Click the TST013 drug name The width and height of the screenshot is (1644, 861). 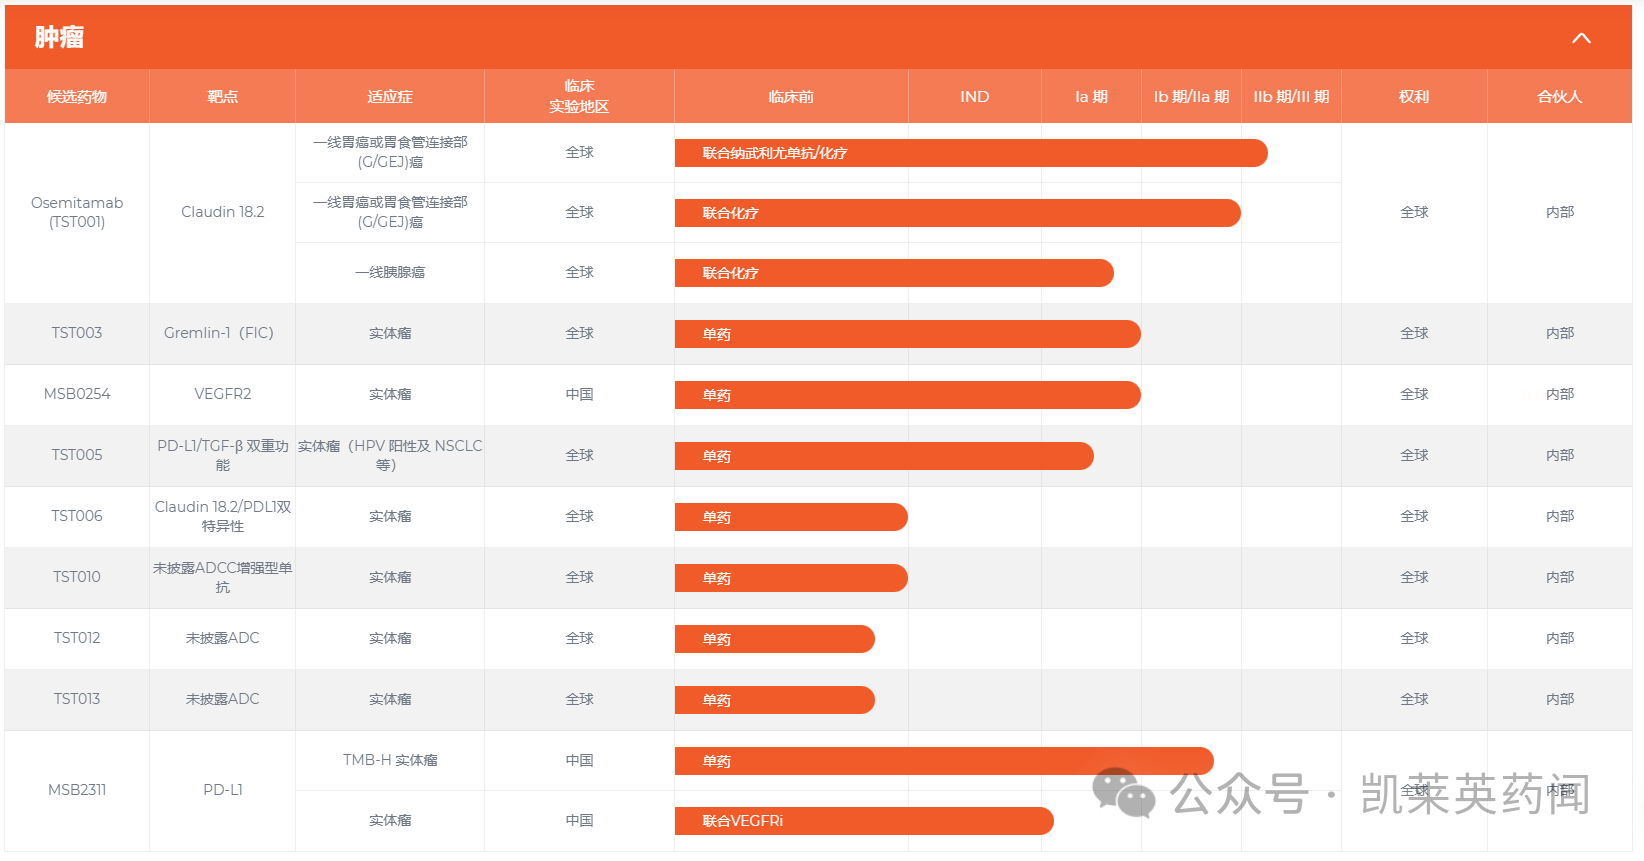tap(77, 699)
